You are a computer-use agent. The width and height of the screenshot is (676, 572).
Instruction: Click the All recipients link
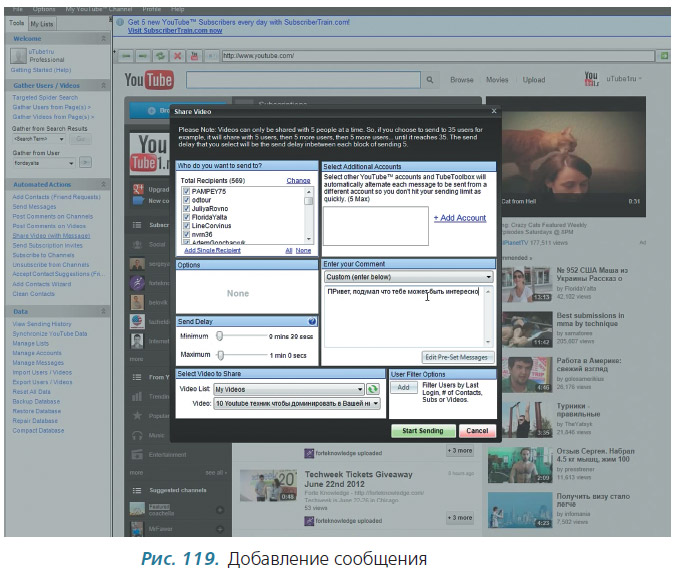(x=289, y=250)
